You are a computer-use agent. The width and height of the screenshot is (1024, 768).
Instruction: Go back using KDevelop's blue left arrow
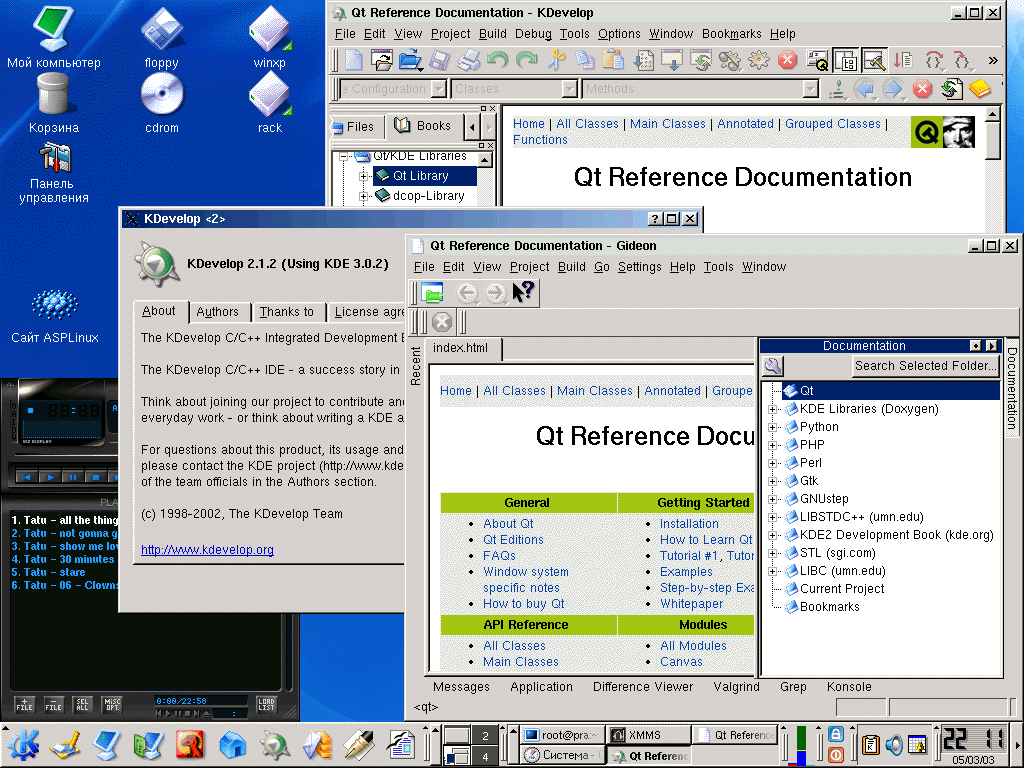(865, 89)
